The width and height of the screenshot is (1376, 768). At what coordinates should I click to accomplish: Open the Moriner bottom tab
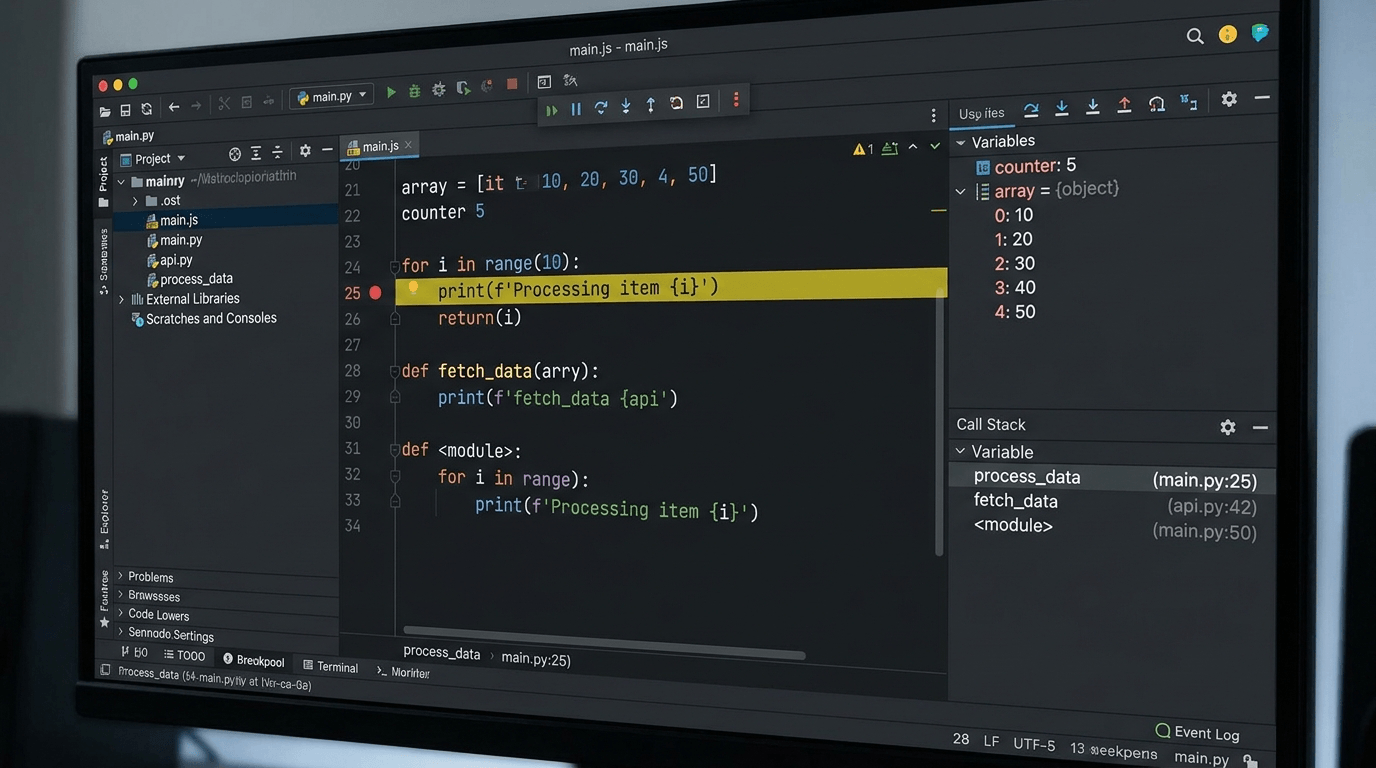coord(403,672)
